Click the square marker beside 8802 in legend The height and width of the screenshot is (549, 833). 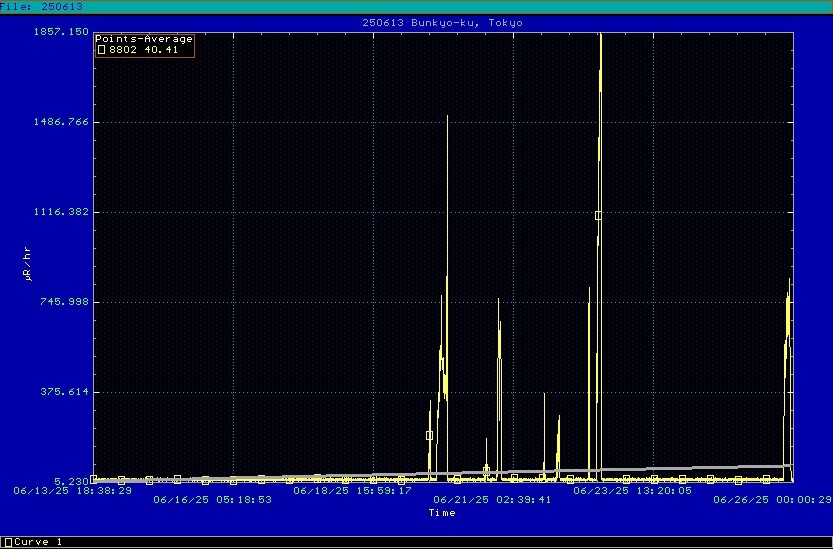coord(100,49)
